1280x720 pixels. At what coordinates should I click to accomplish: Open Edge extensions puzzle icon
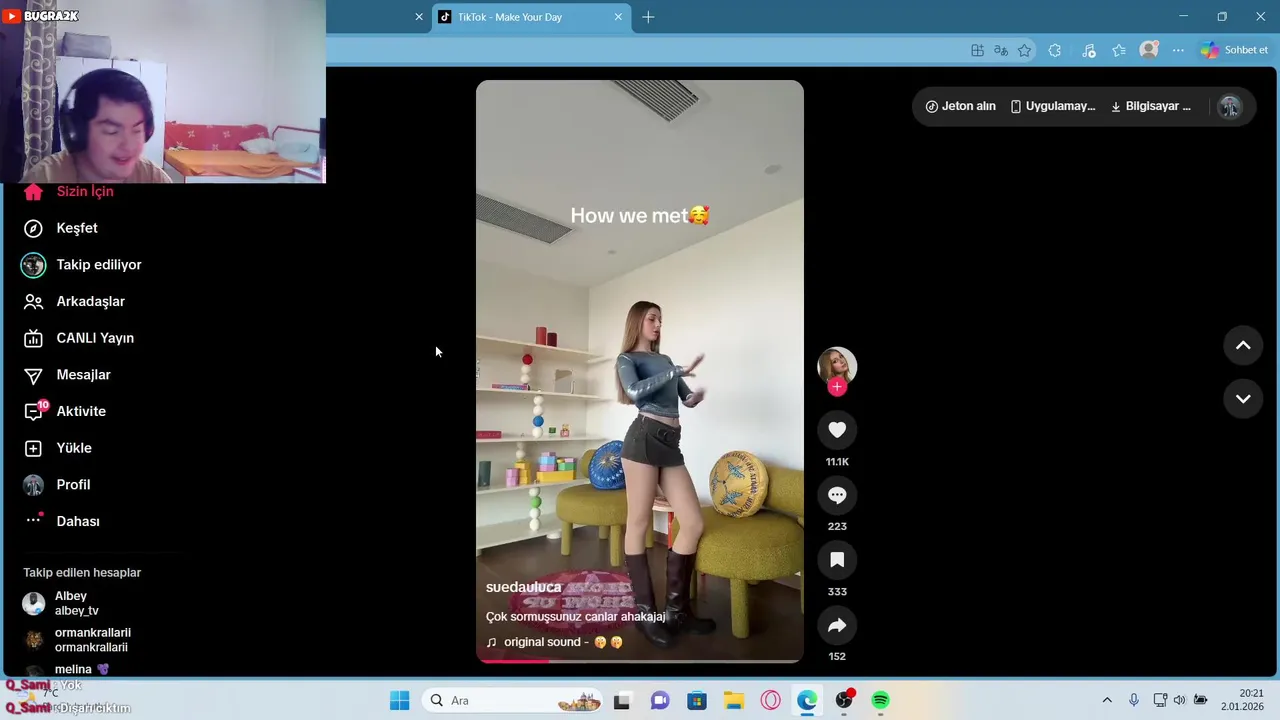(1054, 50)
